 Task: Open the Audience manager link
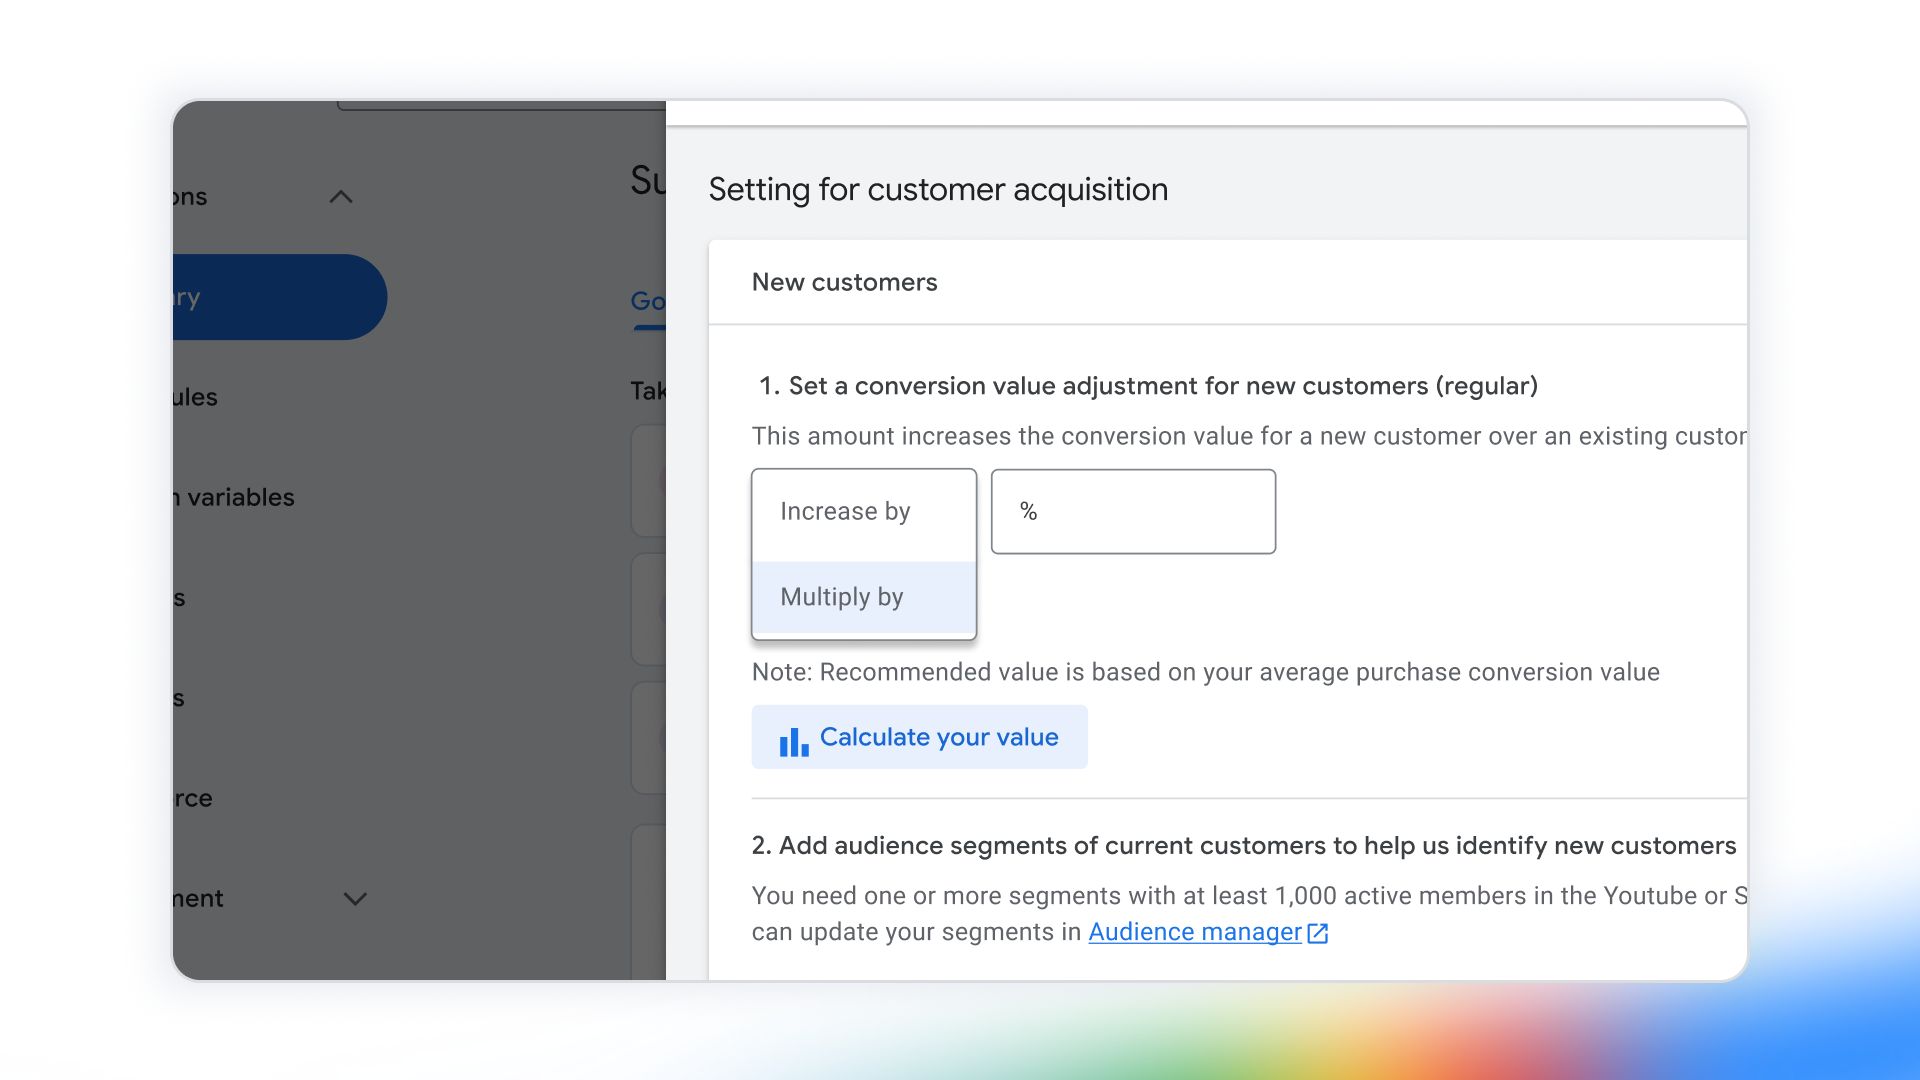(1195, 932)
